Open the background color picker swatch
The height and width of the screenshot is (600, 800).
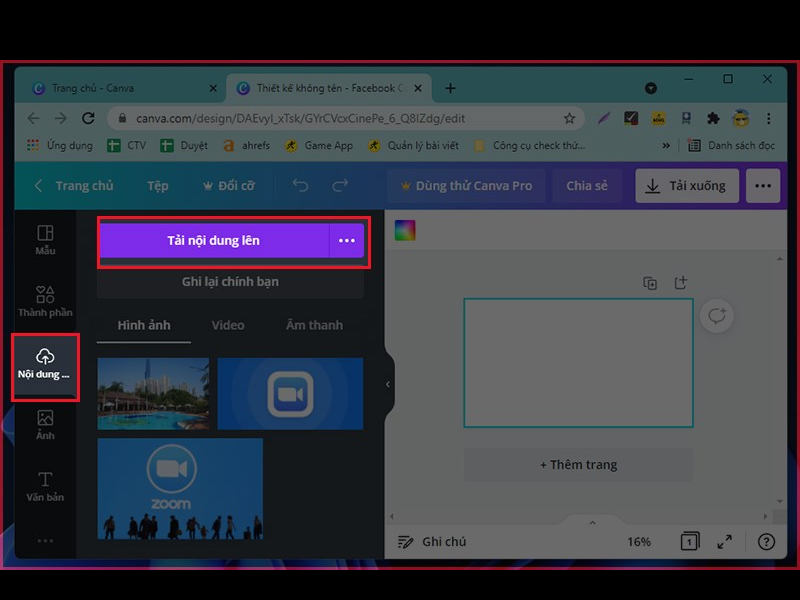click(405, 231)
